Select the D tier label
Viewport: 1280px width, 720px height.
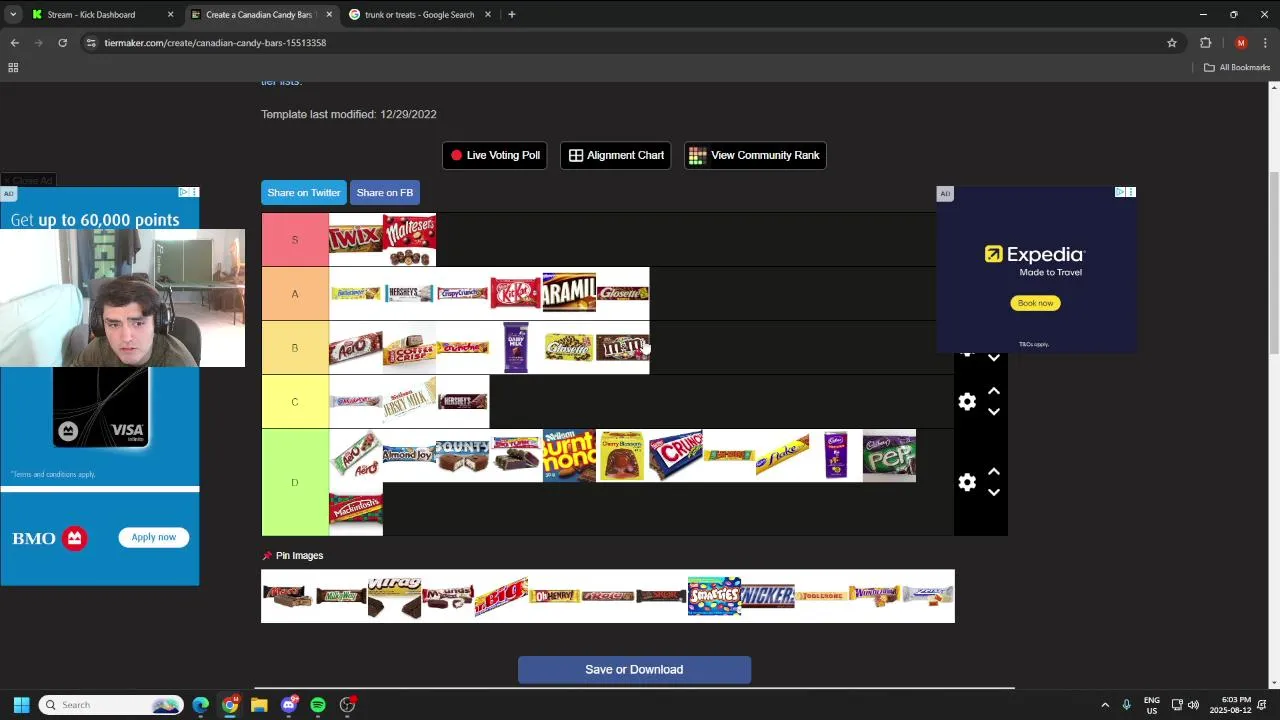[x=295, y=482]
